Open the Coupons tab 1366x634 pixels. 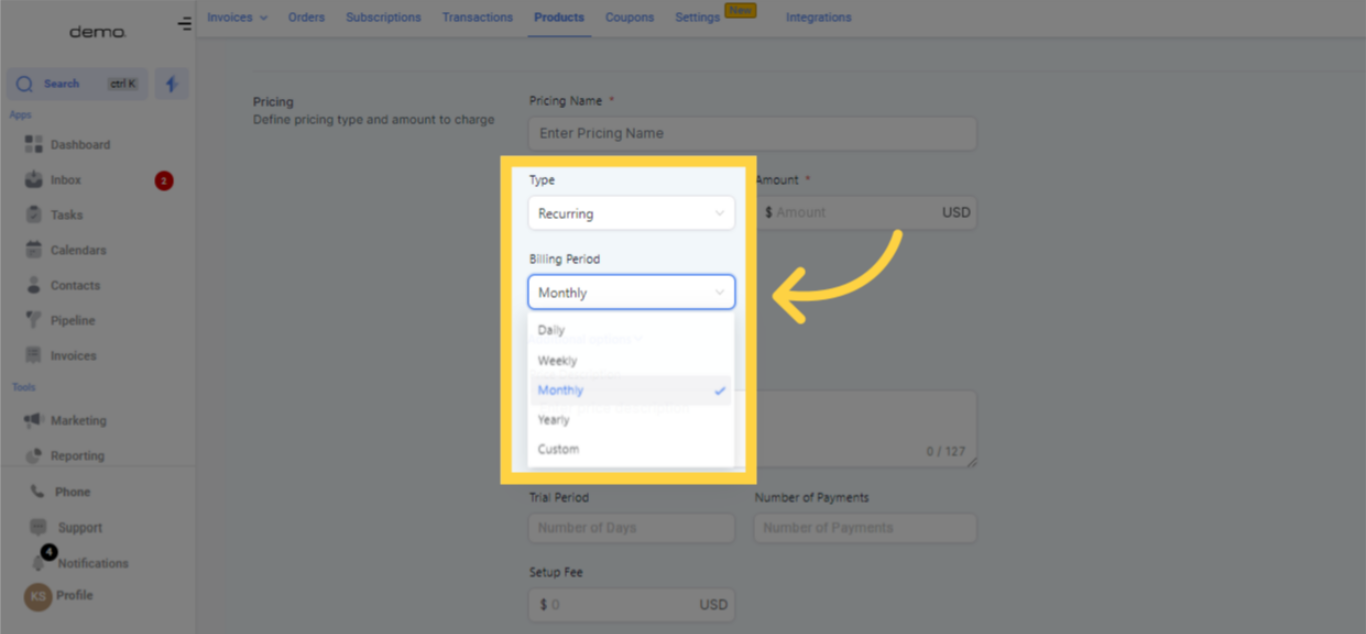click(x=629, y=17)
